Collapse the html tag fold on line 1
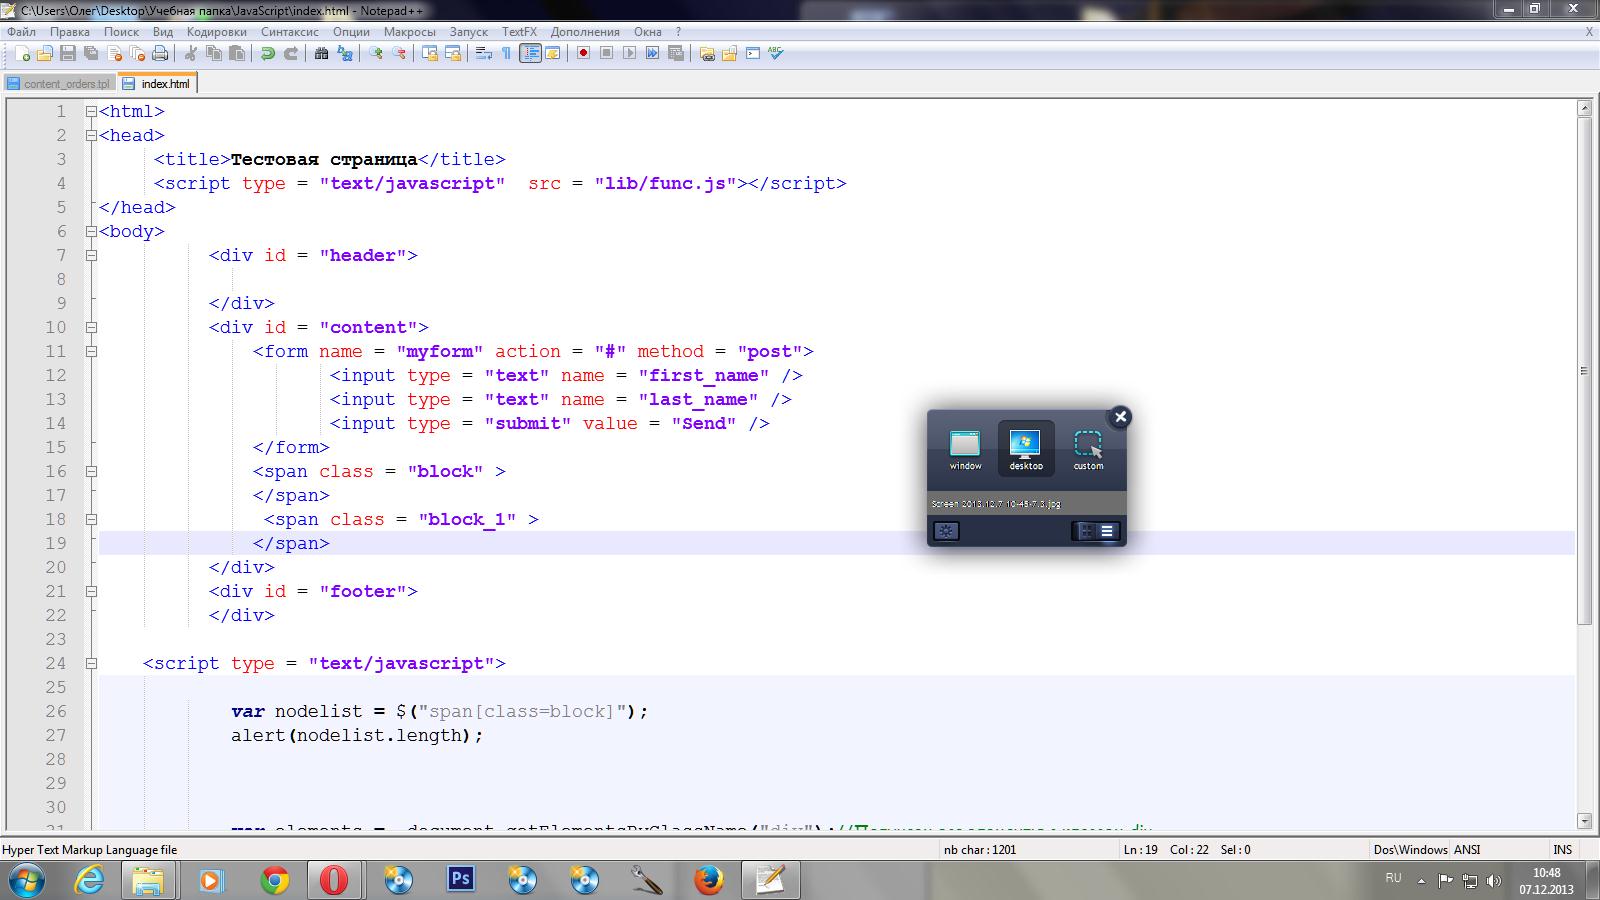Screen dimensions: 1600x900 tap(91, 111)
